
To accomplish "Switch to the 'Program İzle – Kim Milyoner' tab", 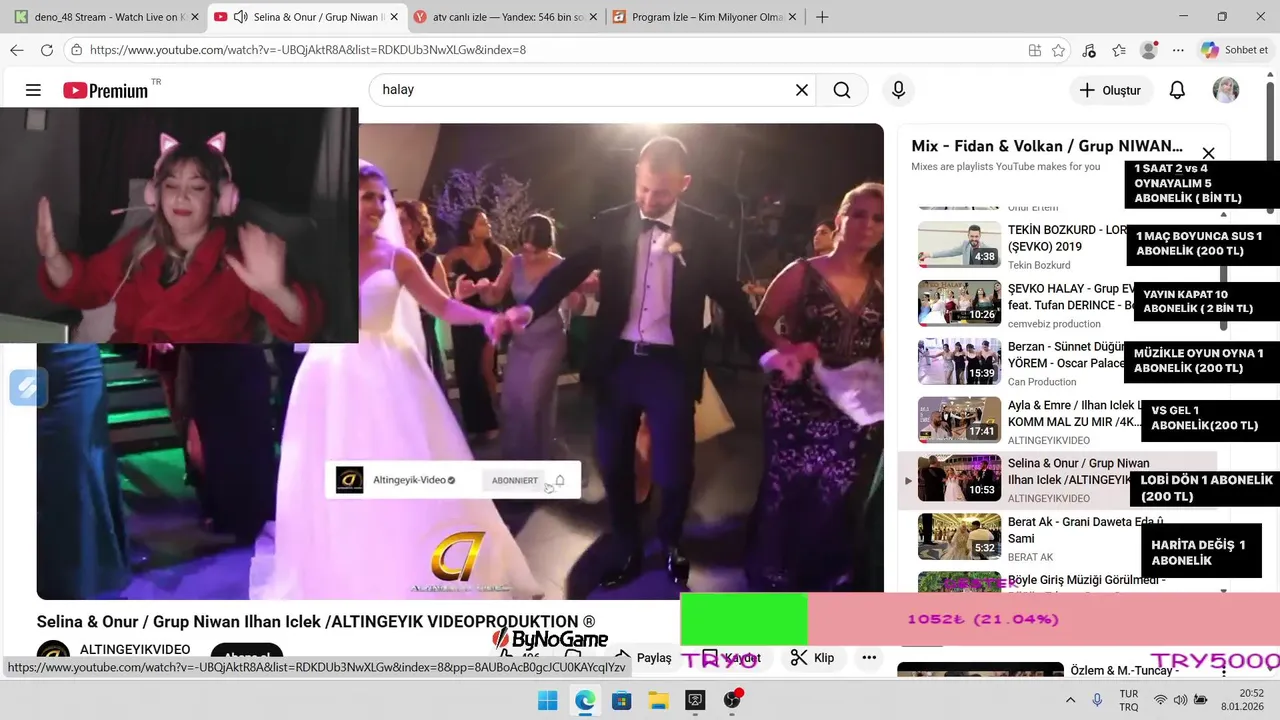I will coord(704,17).
